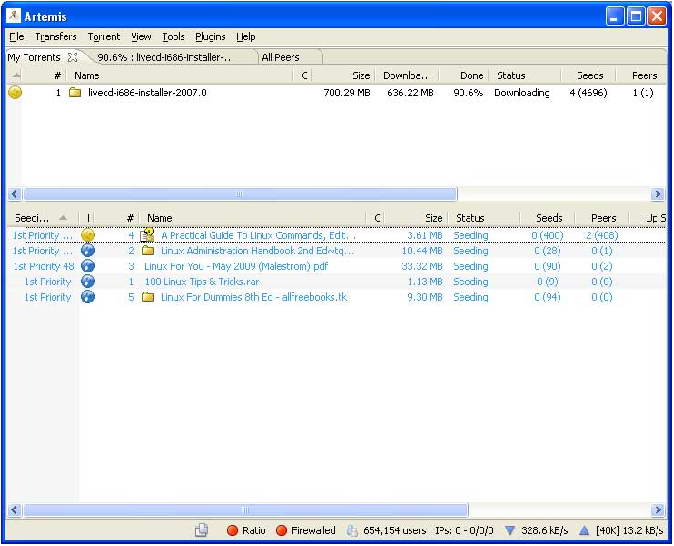Viewport: 674px width, 546px height.
Task: Switch to the All Peers tab
Action: click(x=280, y=57)
